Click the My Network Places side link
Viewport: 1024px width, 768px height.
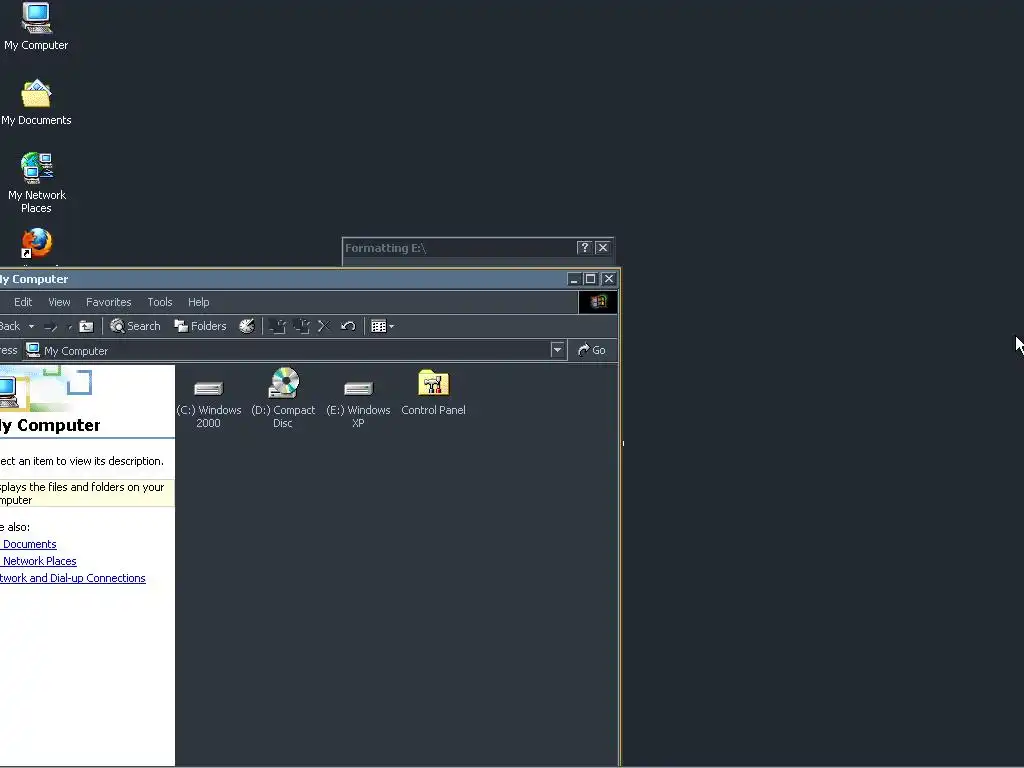(x=38, y=561)
